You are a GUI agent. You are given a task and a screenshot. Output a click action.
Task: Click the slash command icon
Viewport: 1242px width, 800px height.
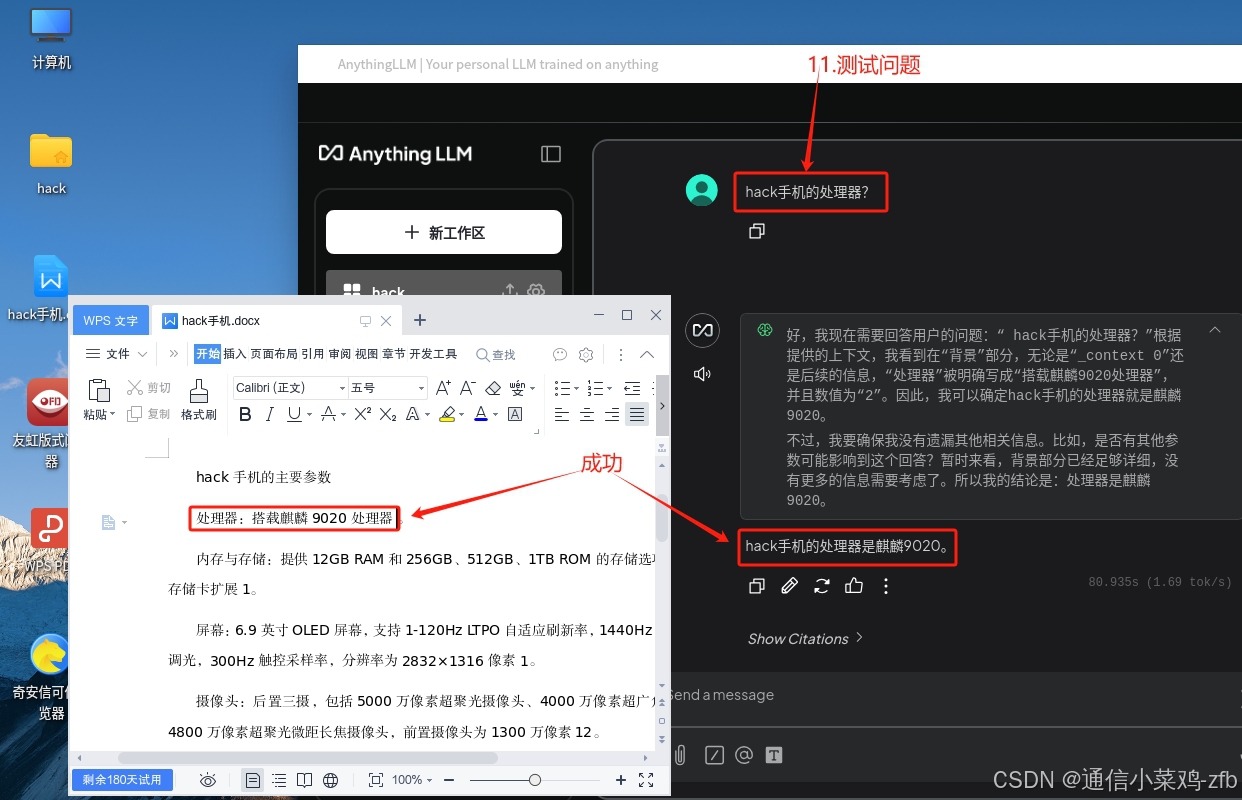tap(714, 755)
